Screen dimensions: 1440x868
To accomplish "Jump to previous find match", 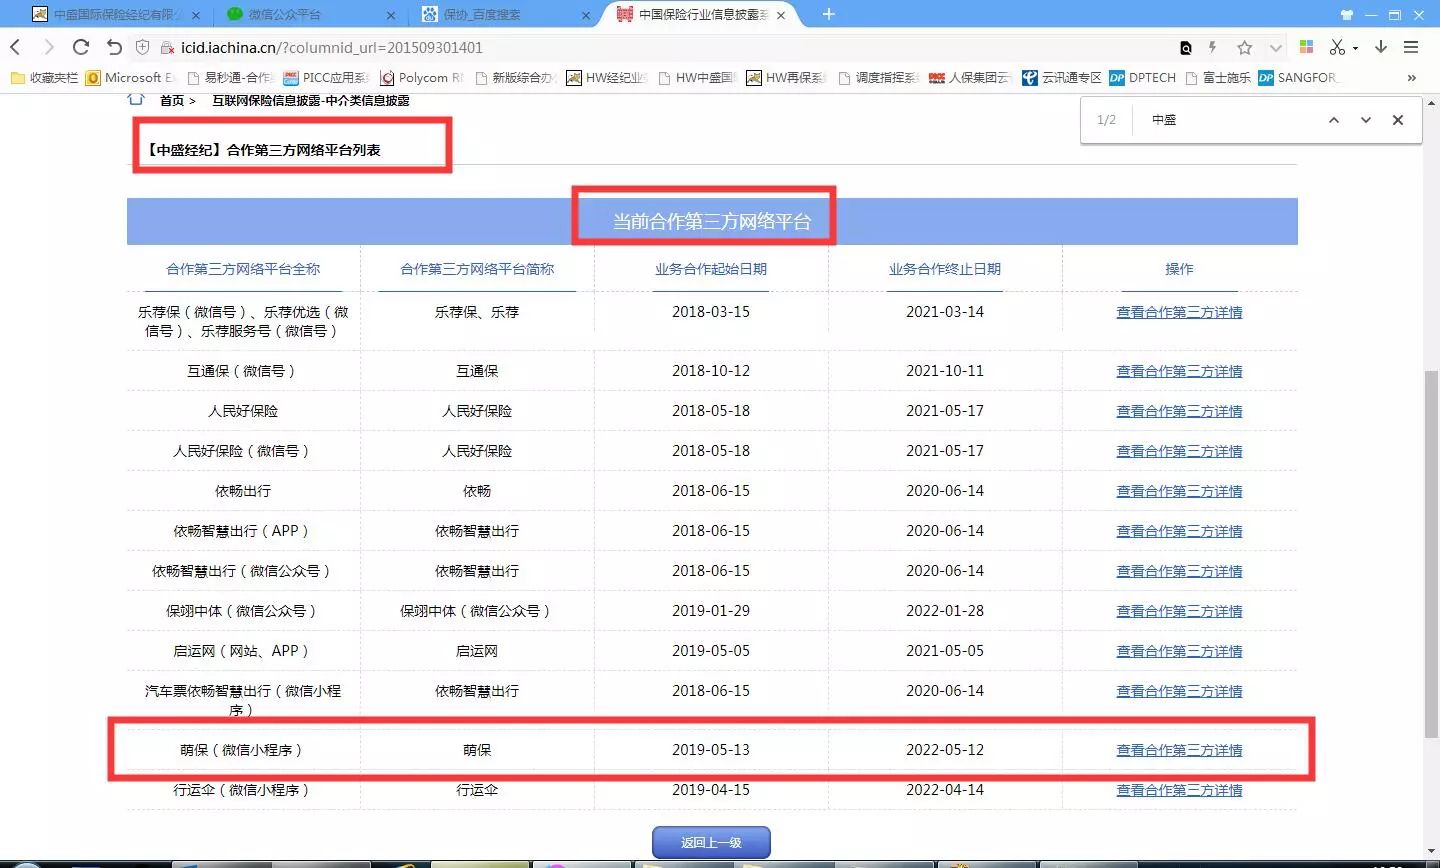I will pyautogui.click(x=1334, y=120).
